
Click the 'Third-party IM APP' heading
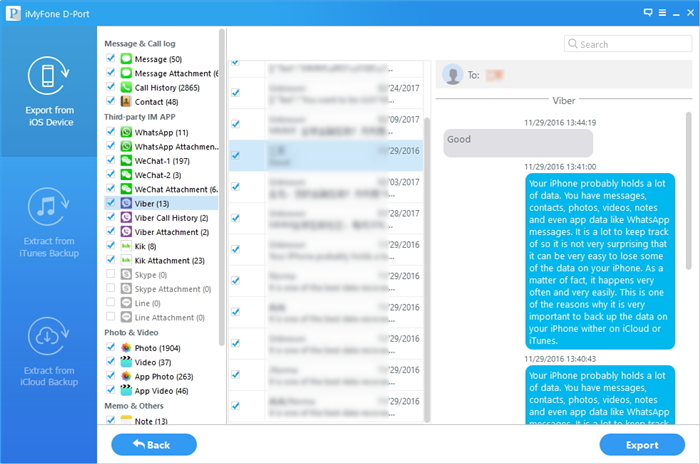click(140, 117)
